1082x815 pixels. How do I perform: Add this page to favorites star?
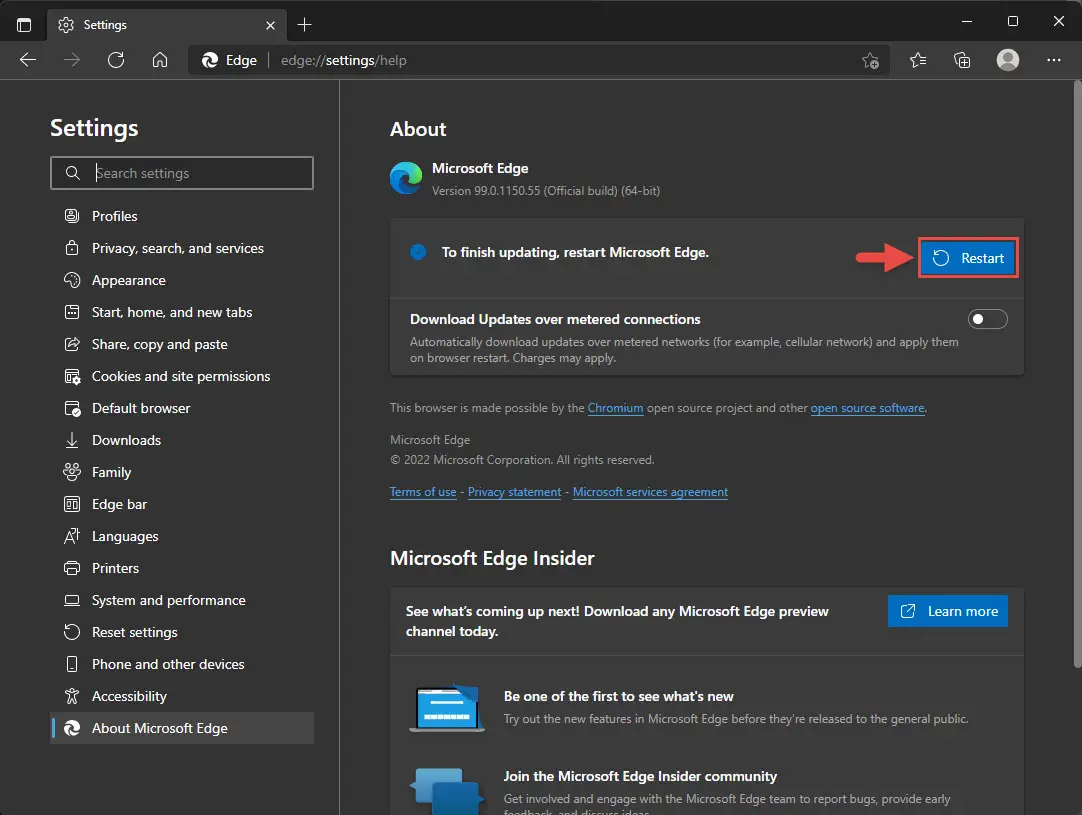[870, 61]
